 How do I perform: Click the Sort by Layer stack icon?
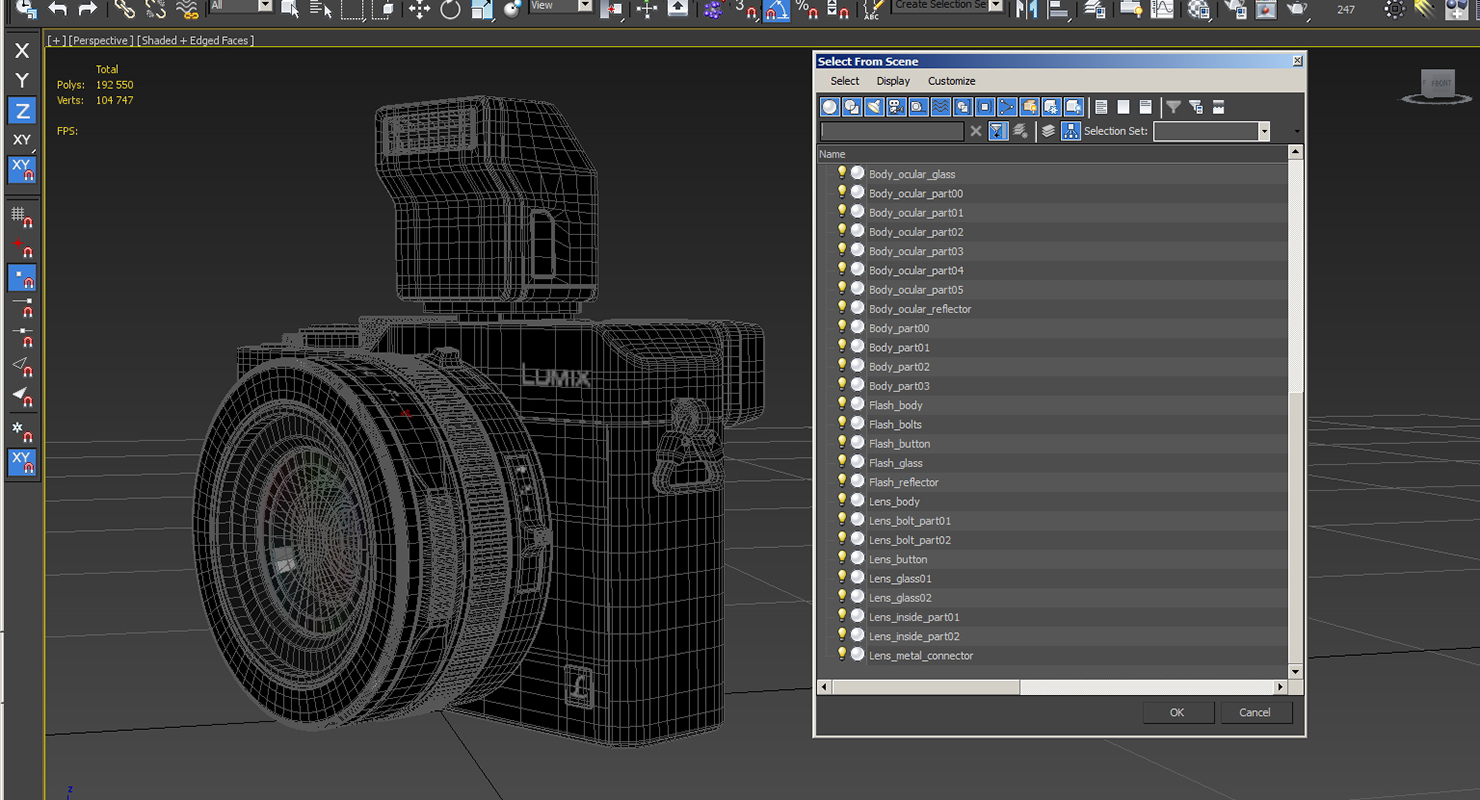coord(1048,131)
